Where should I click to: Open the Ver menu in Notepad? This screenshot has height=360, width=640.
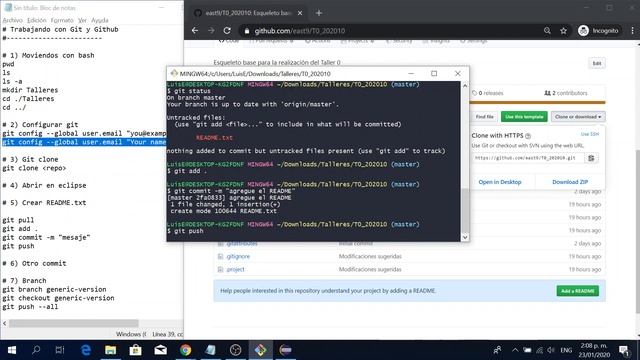click(x=82, y=20)
